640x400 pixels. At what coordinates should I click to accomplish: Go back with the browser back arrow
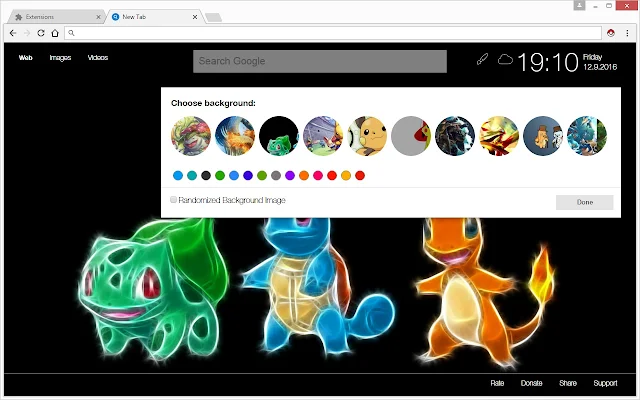click(13, 33)
